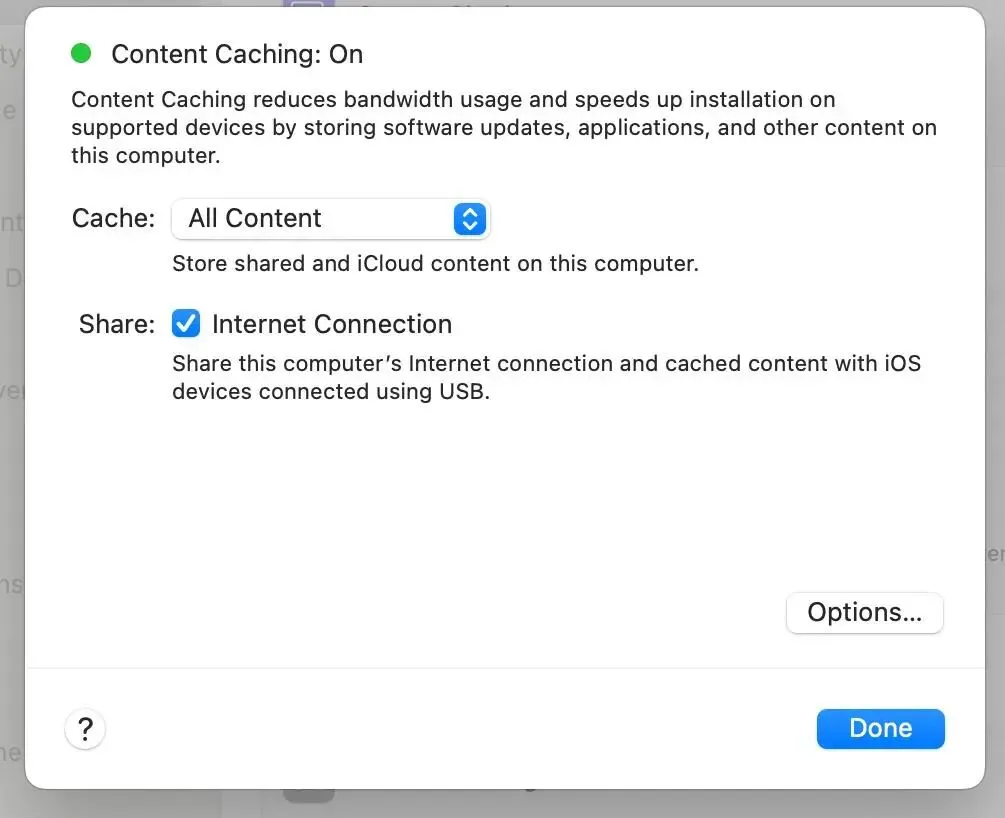The image size is (1005, 818).
Task: Open help with the question mark button
Action: pyautogui.click(x=85, y=729)
